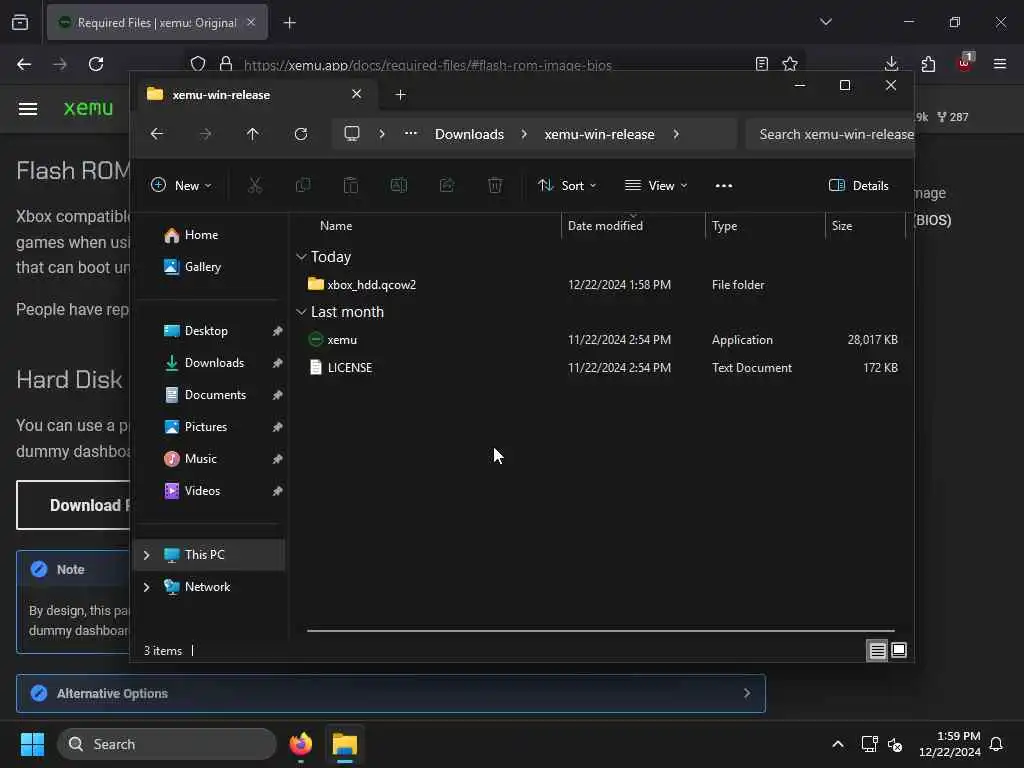Open Pictures in navigation pane
The height and width of the screenshot is (768, 1024).
tap(206, 427)
